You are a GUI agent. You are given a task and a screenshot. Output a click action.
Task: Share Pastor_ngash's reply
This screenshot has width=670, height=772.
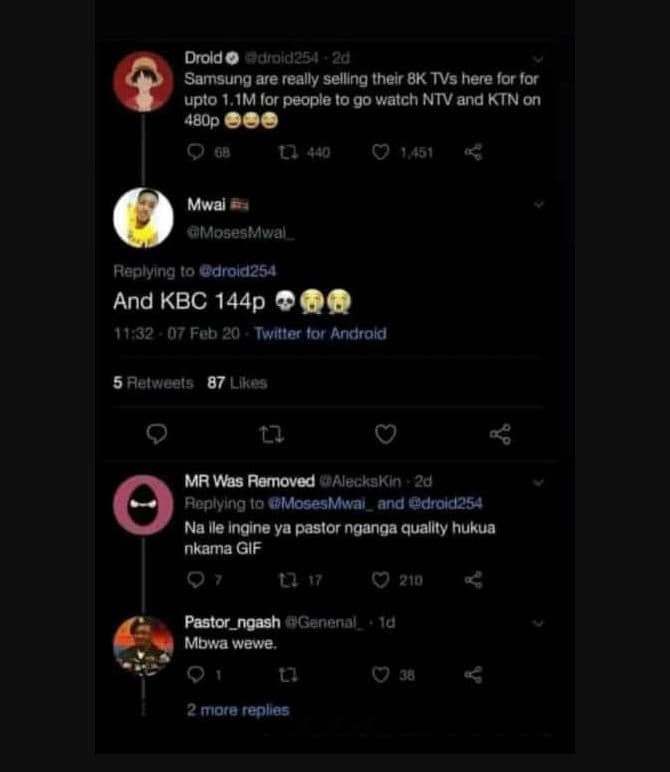coord(473,675)
